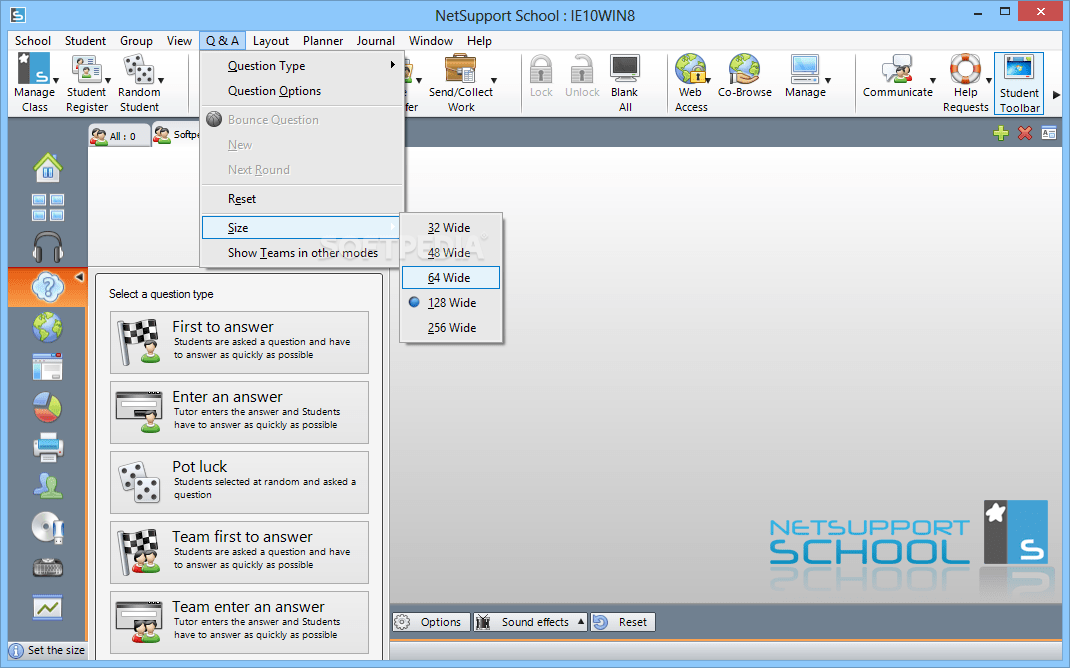This screenshot has height=668, width=1070.
Task: Open keyboard monitoring view in sidebar
Action: 48,567
